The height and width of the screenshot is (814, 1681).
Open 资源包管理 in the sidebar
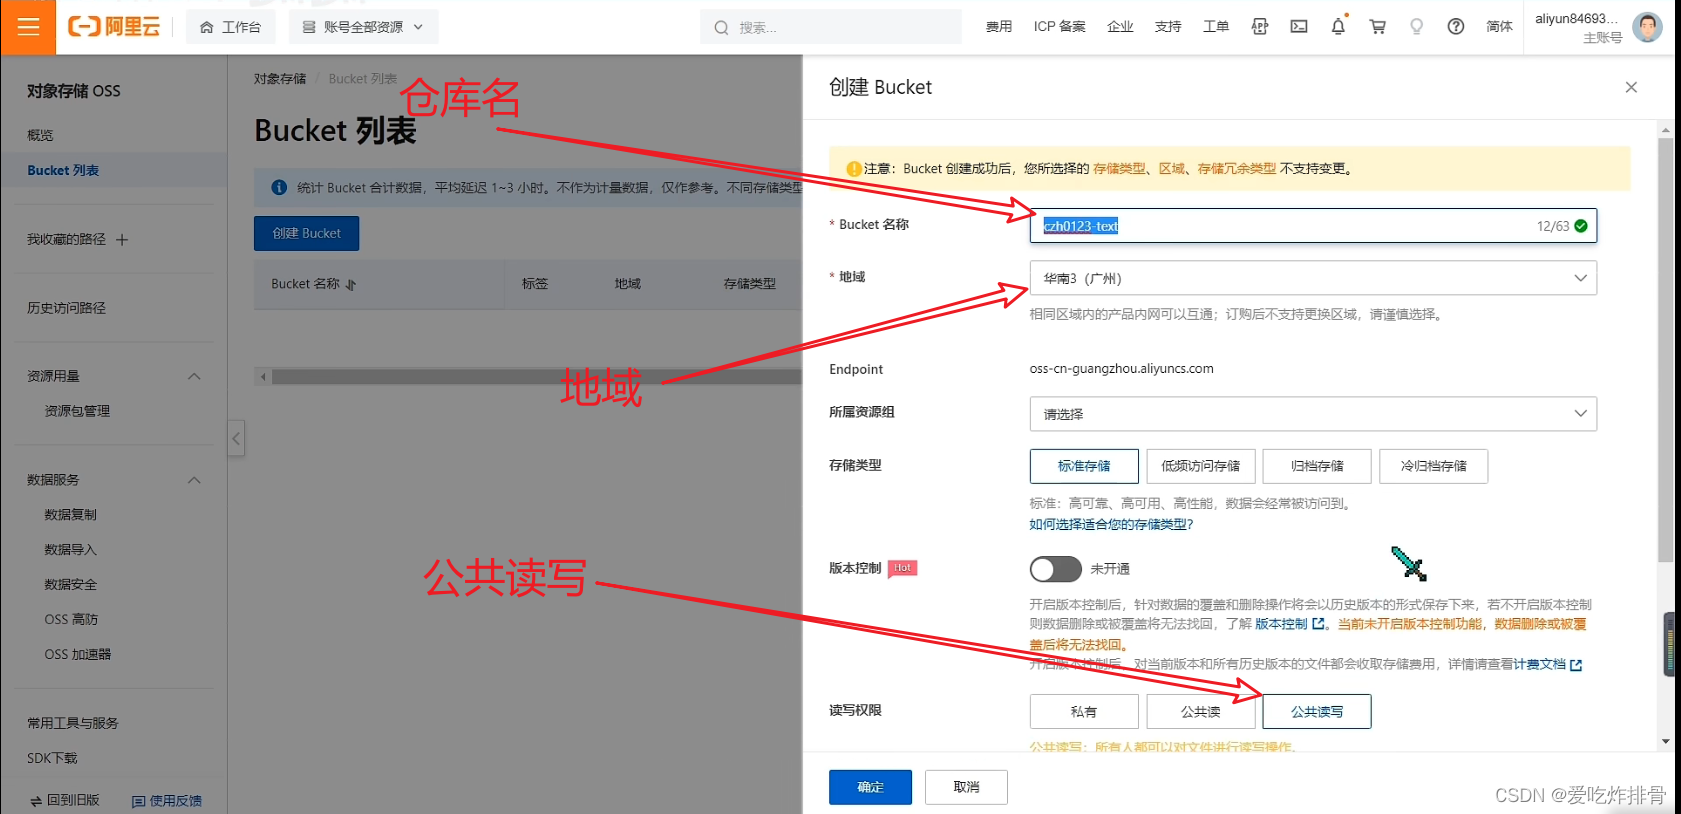click(x=77, y=411)
